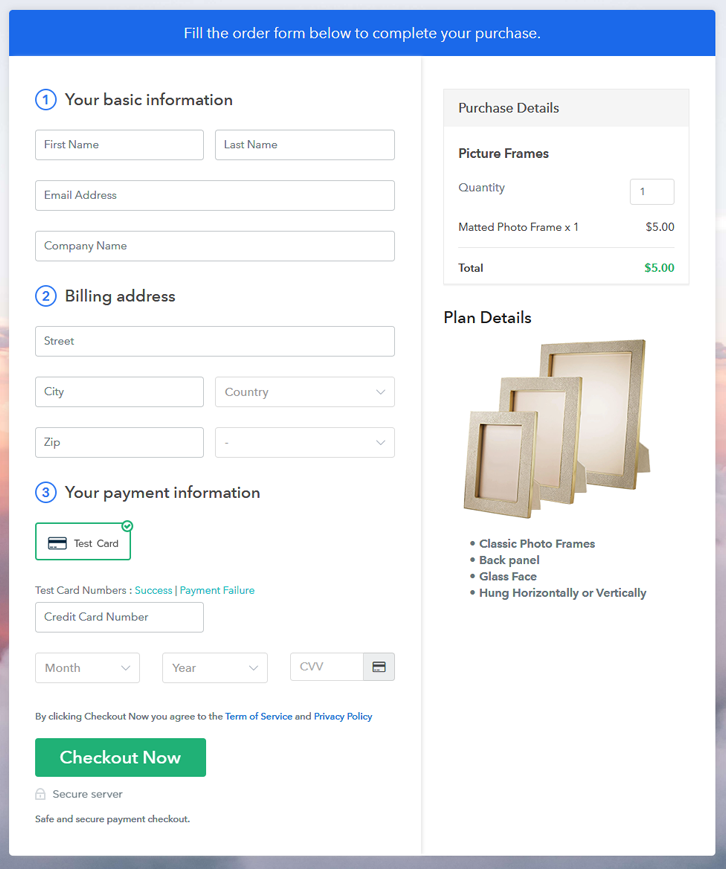
Task: Click the Payment Failure link
Action: 217,590
